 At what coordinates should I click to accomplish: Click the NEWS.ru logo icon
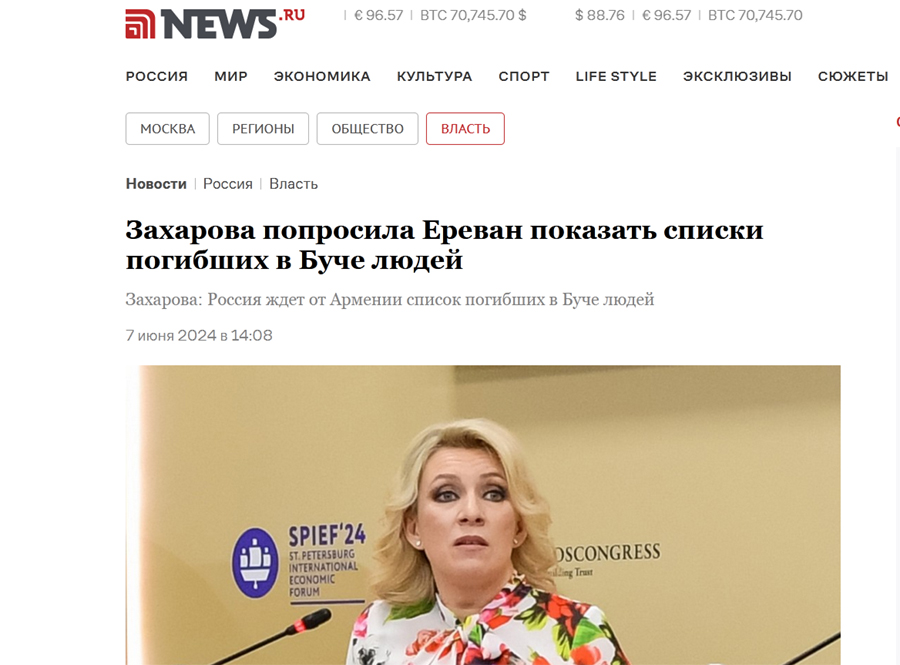[x=140, y=24]
